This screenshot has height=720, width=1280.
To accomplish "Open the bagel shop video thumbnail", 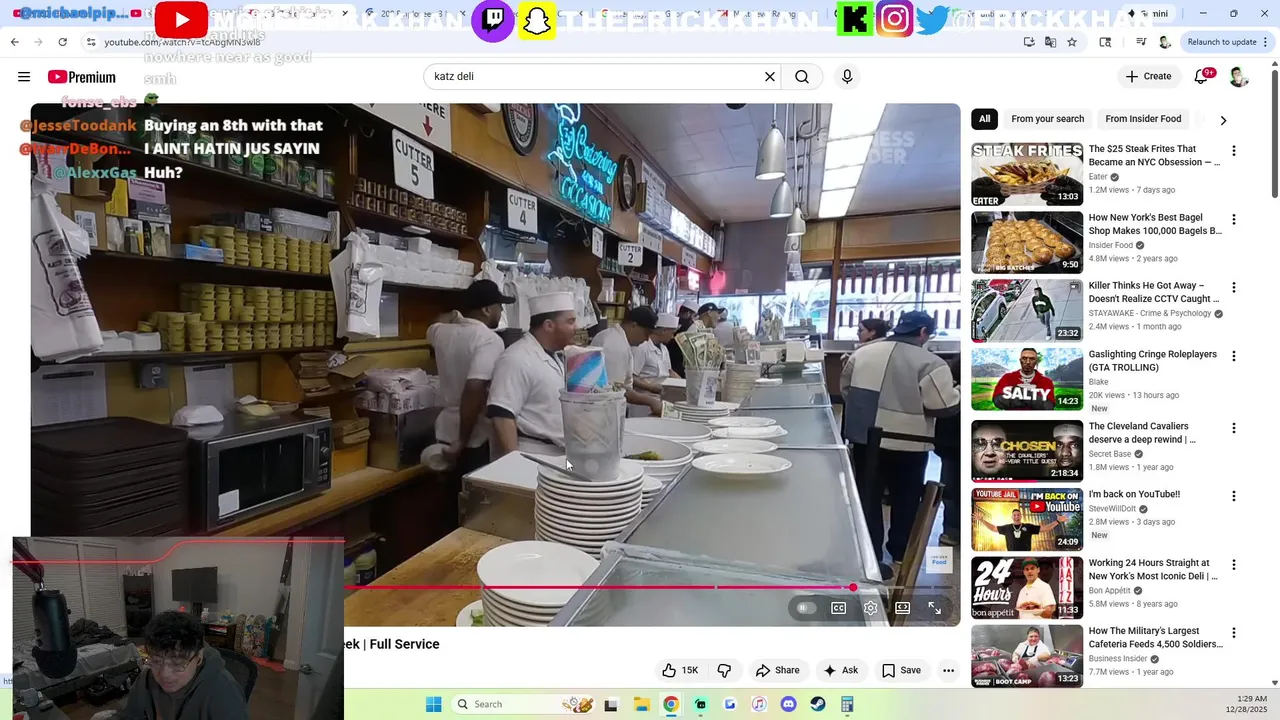I will point(1027,242).
